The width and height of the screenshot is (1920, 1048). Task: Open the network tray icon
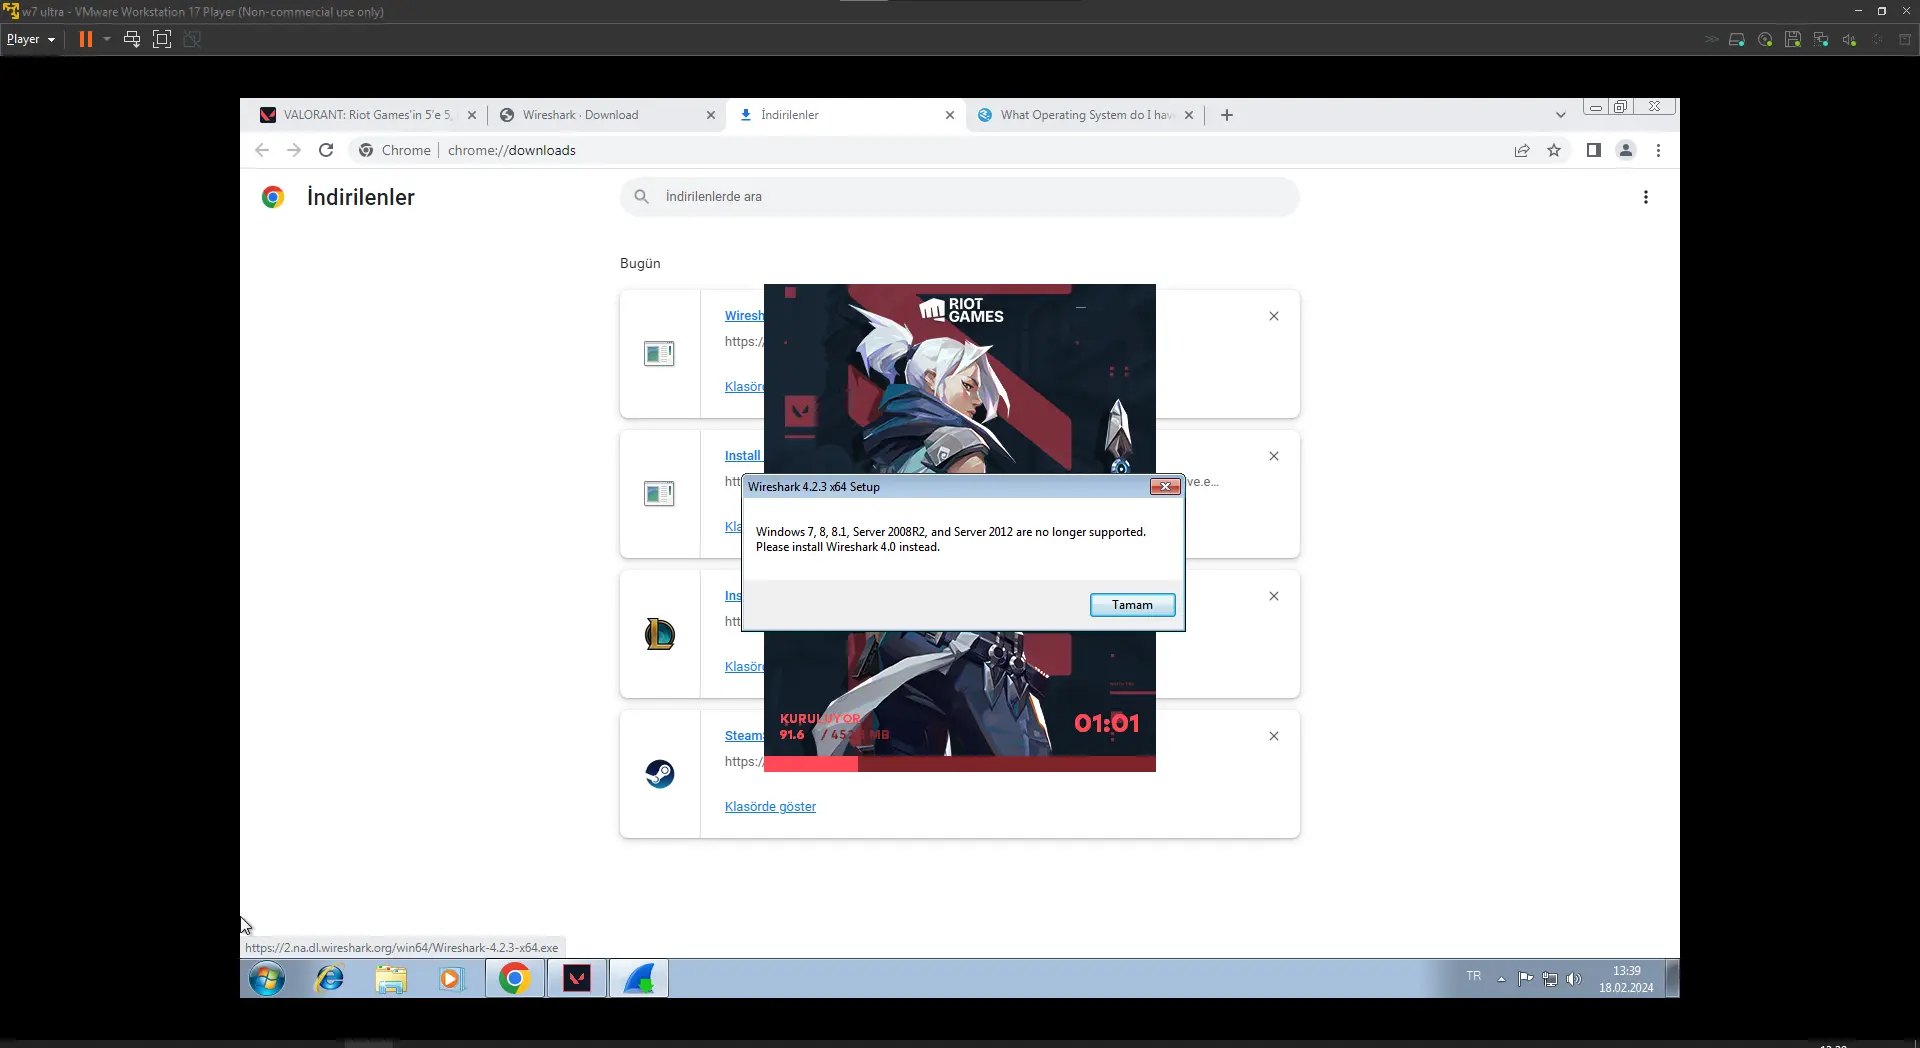click(1550, 979)
